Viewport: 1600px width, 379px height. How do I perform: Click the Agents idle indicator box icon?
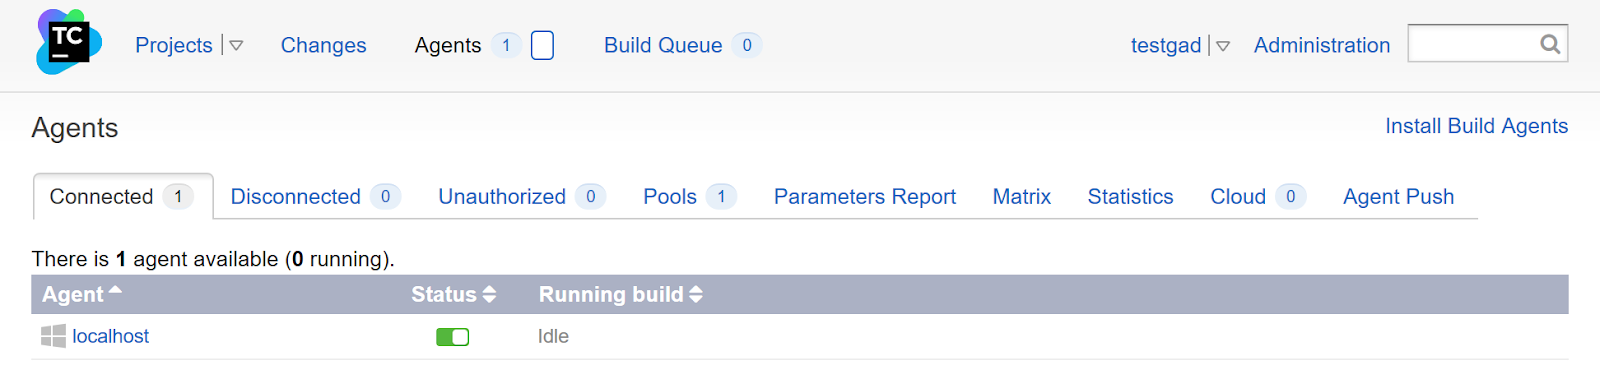[542, 45]
